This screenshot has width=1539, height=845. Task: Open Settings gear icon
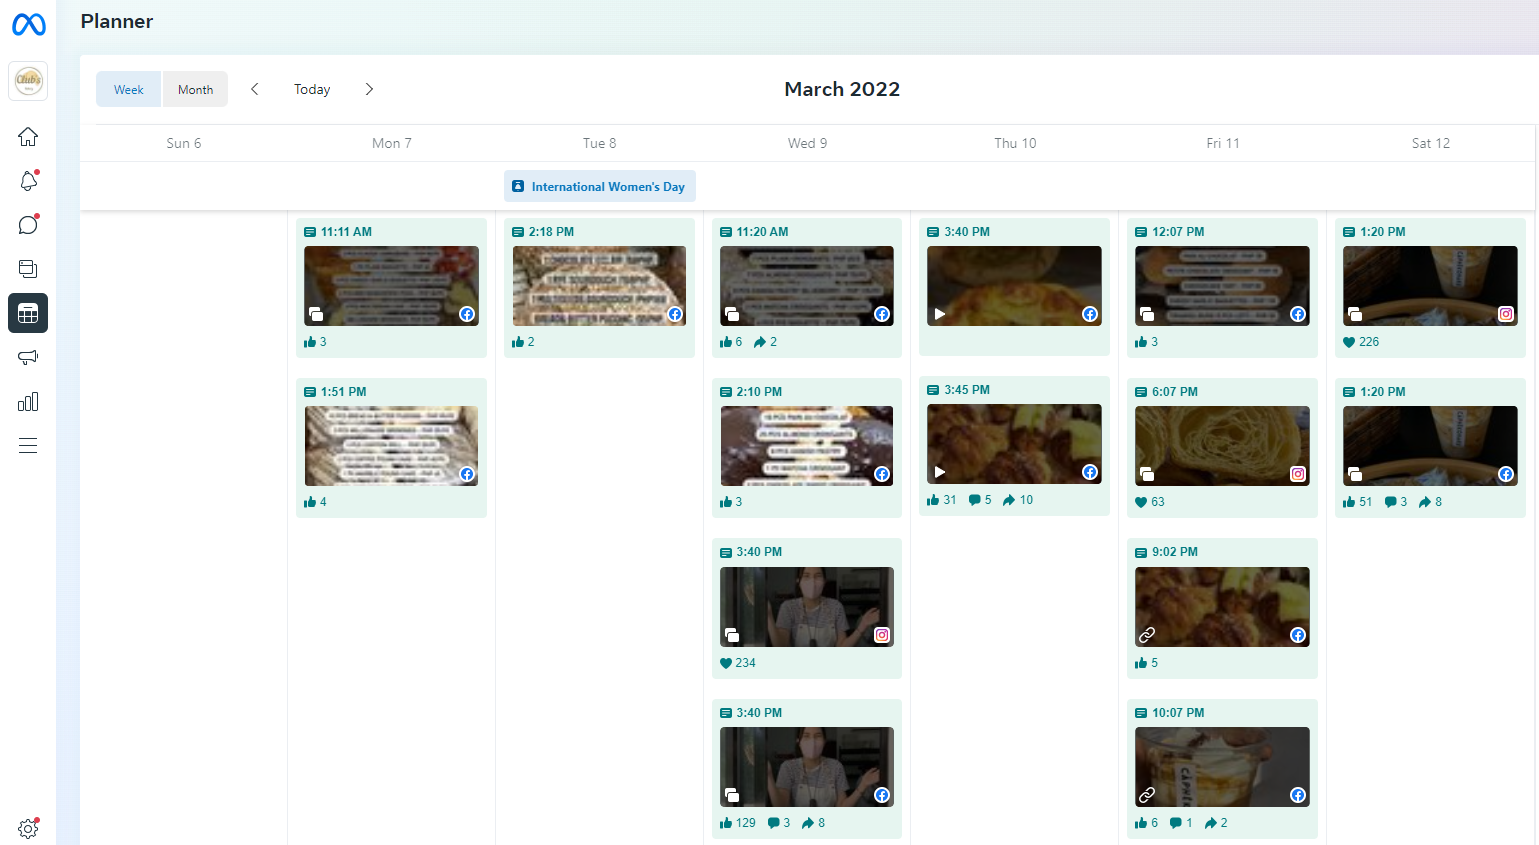click(28, 828)
